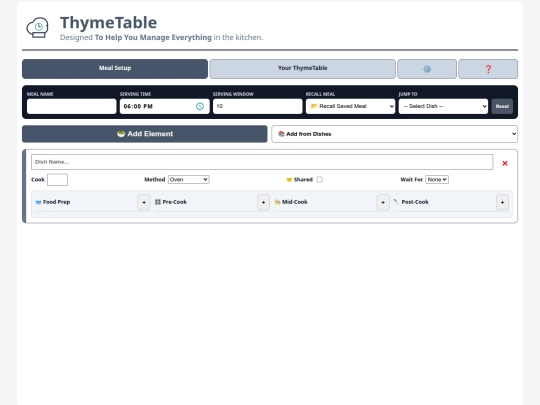Add a Food Prep step with plus
The width and height of the screenshot is (540, 405).
[x=144, y=202]
